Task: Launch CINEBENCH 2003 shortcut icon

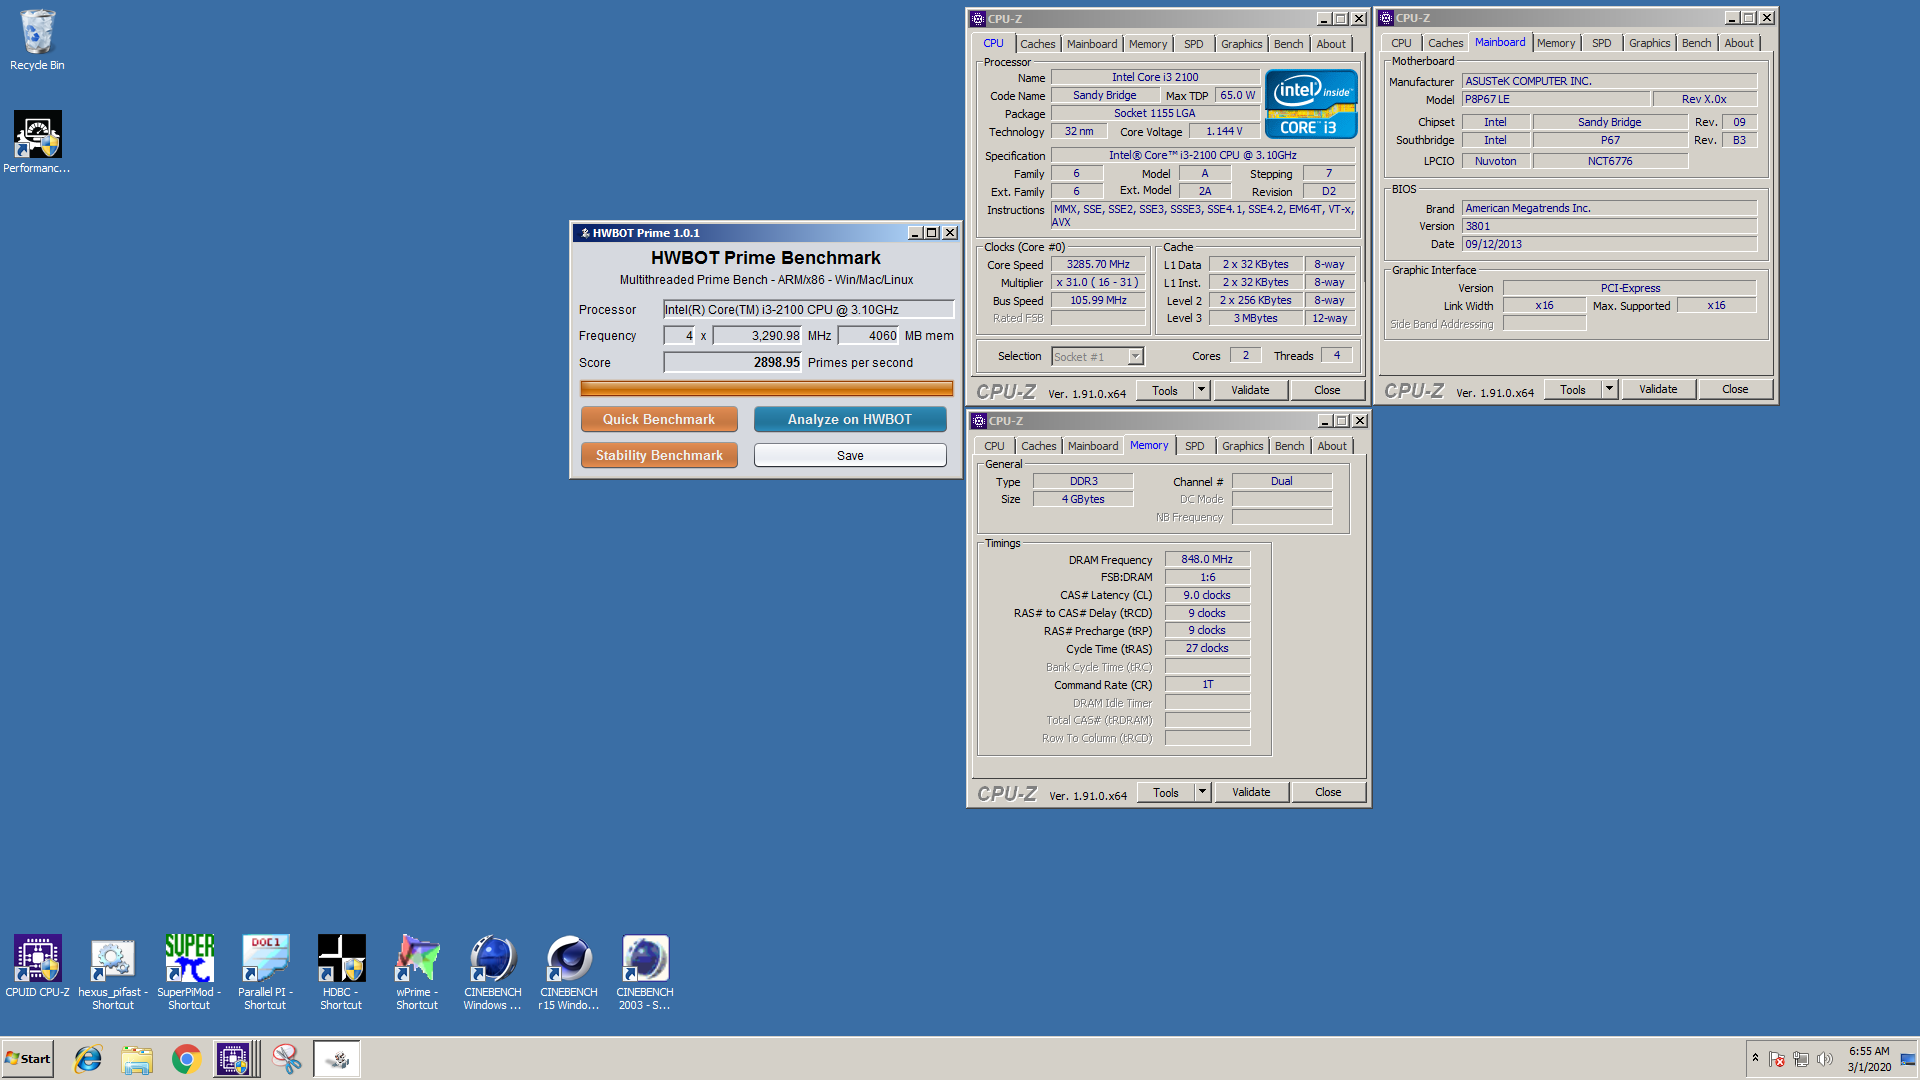Action: (x=645, y=972)
